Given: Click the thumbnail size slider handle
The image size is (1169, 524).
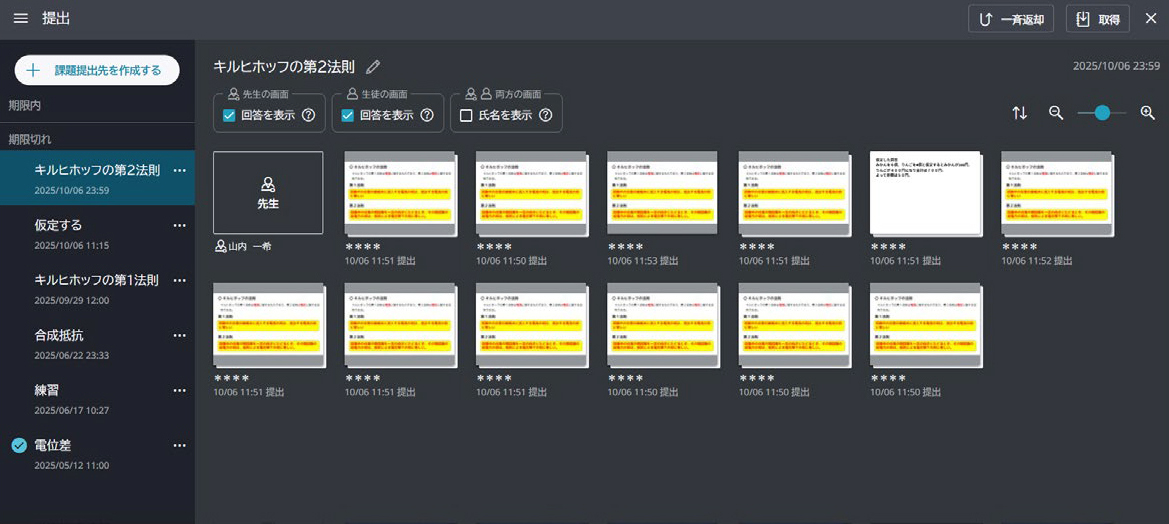Looking at the screenshot, I should (1102, 113).
